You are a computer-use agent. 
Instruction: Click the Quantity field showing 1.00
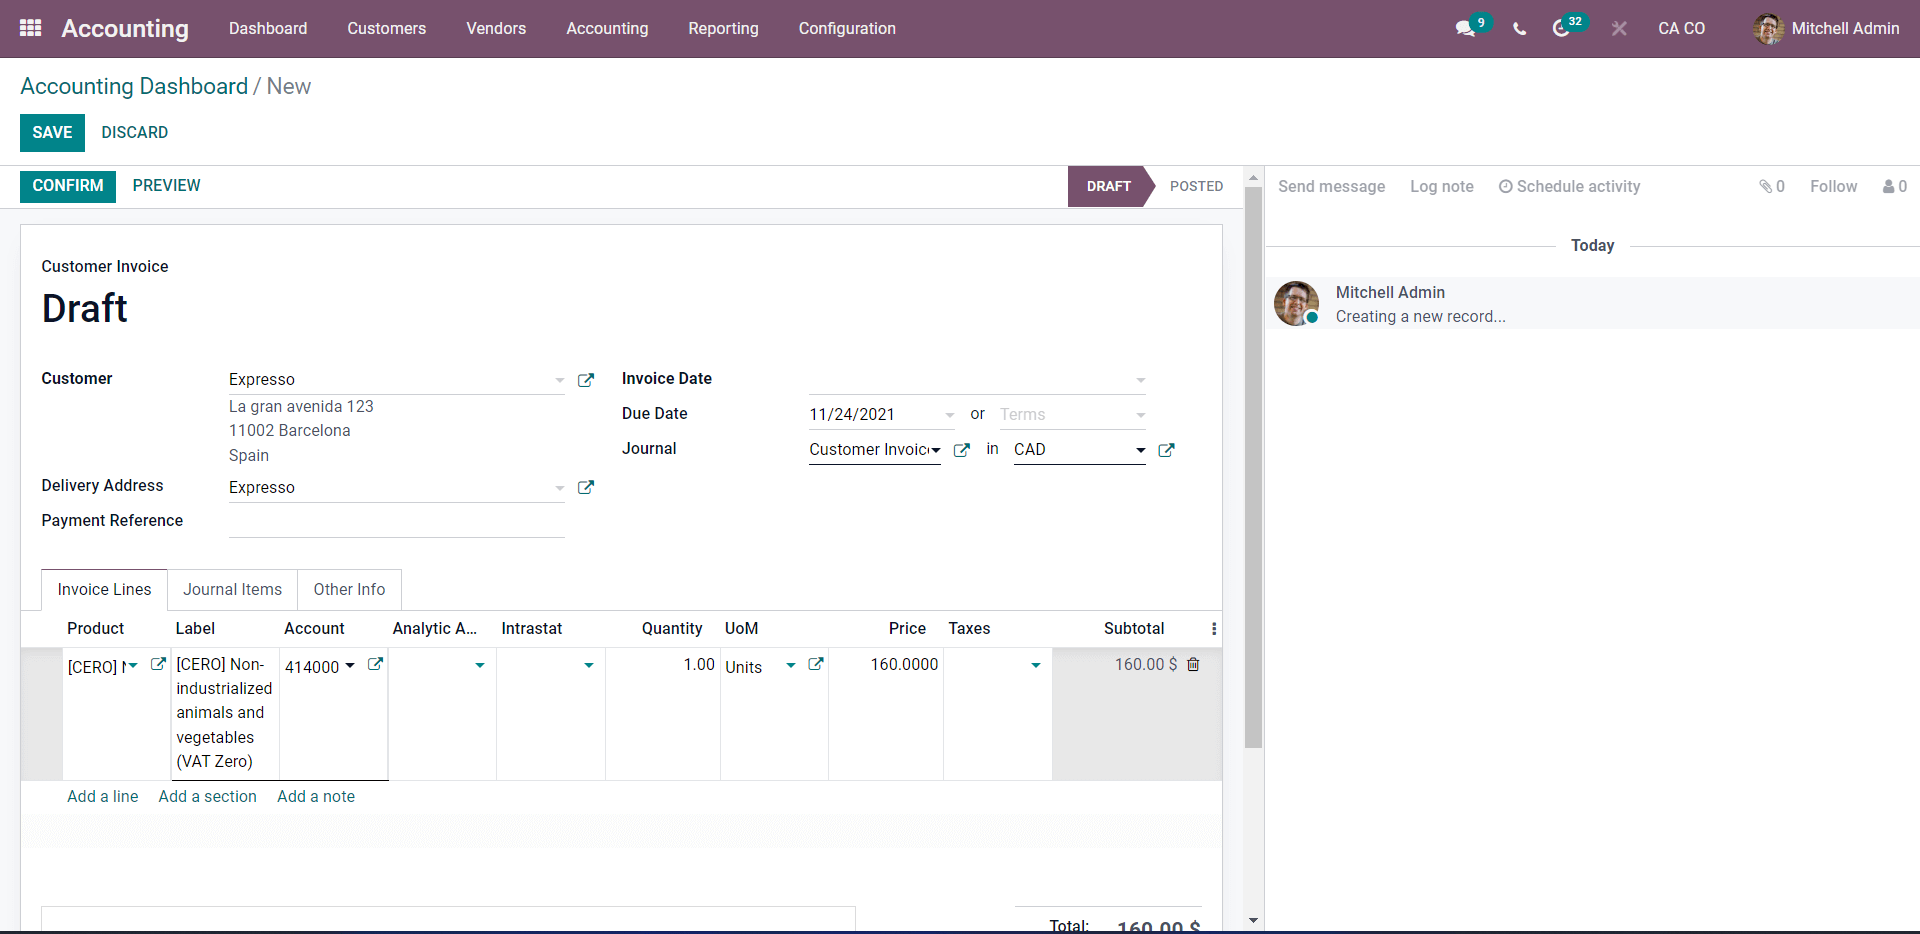664,665
